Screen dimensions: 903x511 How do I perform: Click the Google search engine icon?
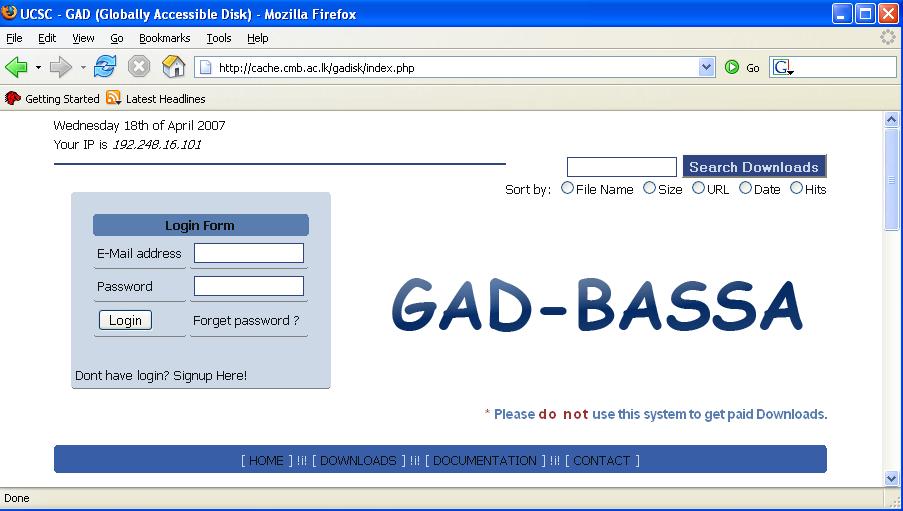click(x=782, y=68)
